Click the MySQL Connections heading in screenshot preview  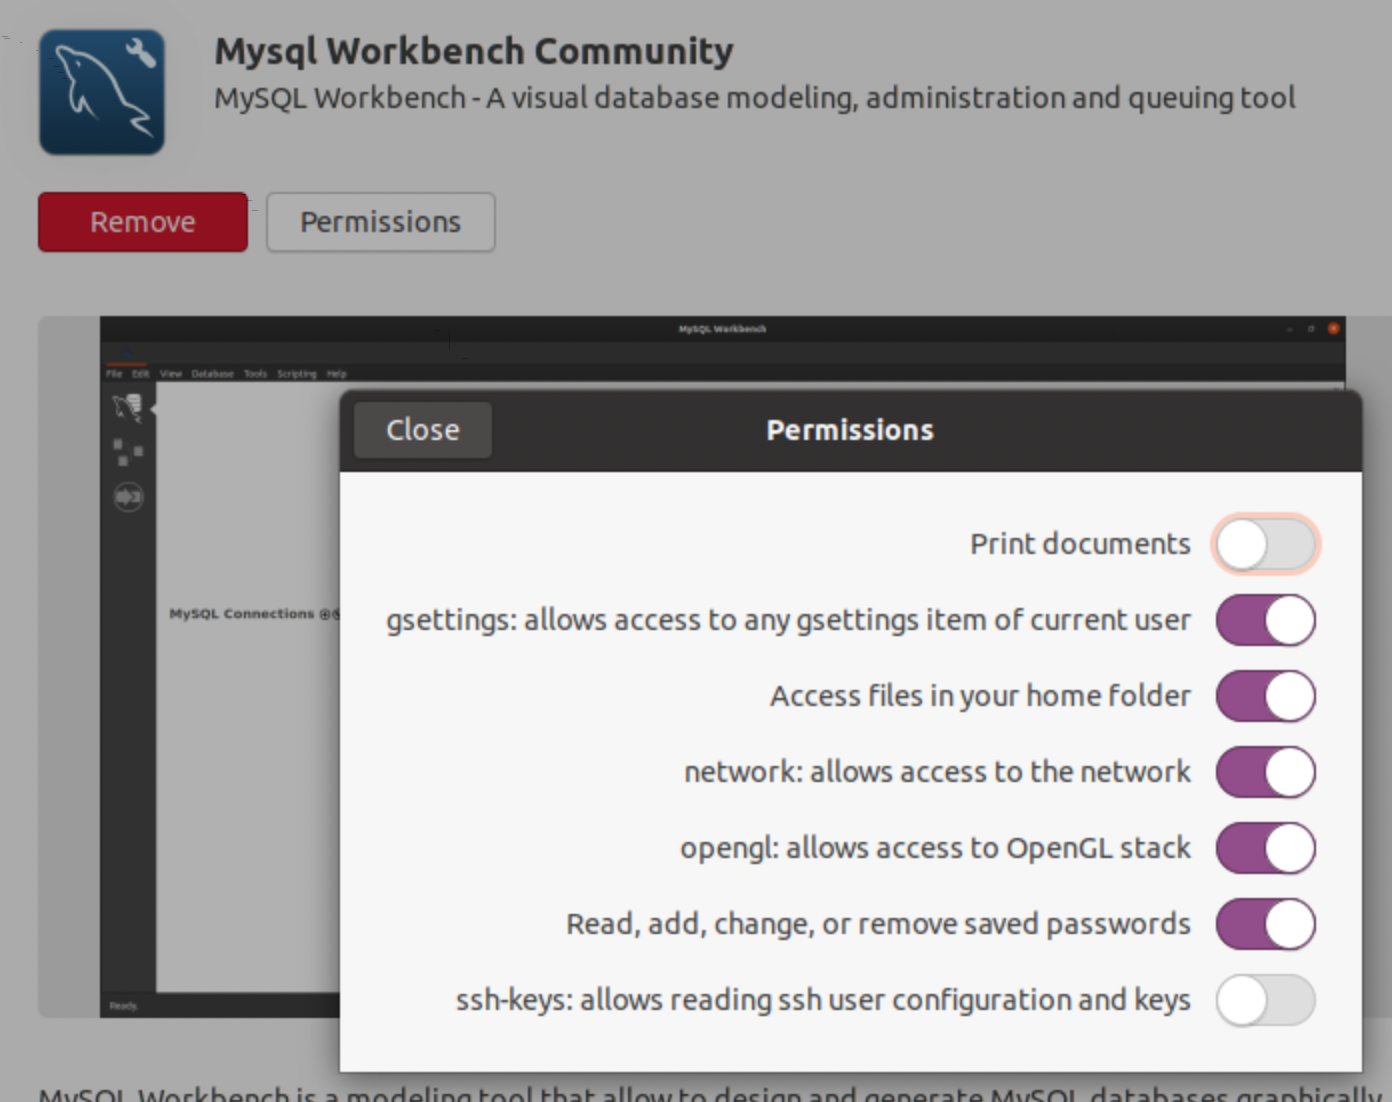pyautogui.click(x=241, y=613)
